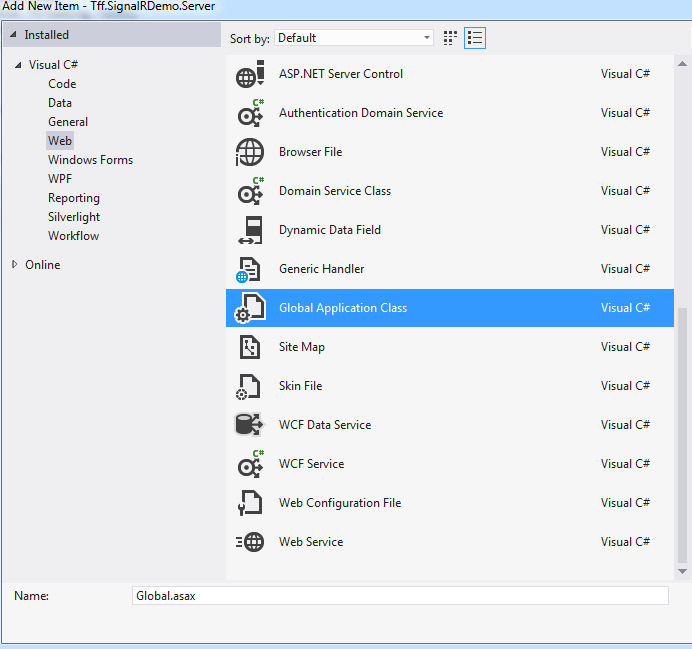This screenshot has width=692, height=649.
Task: Select the Site Map template icon
Action: (x=249, y=347)
